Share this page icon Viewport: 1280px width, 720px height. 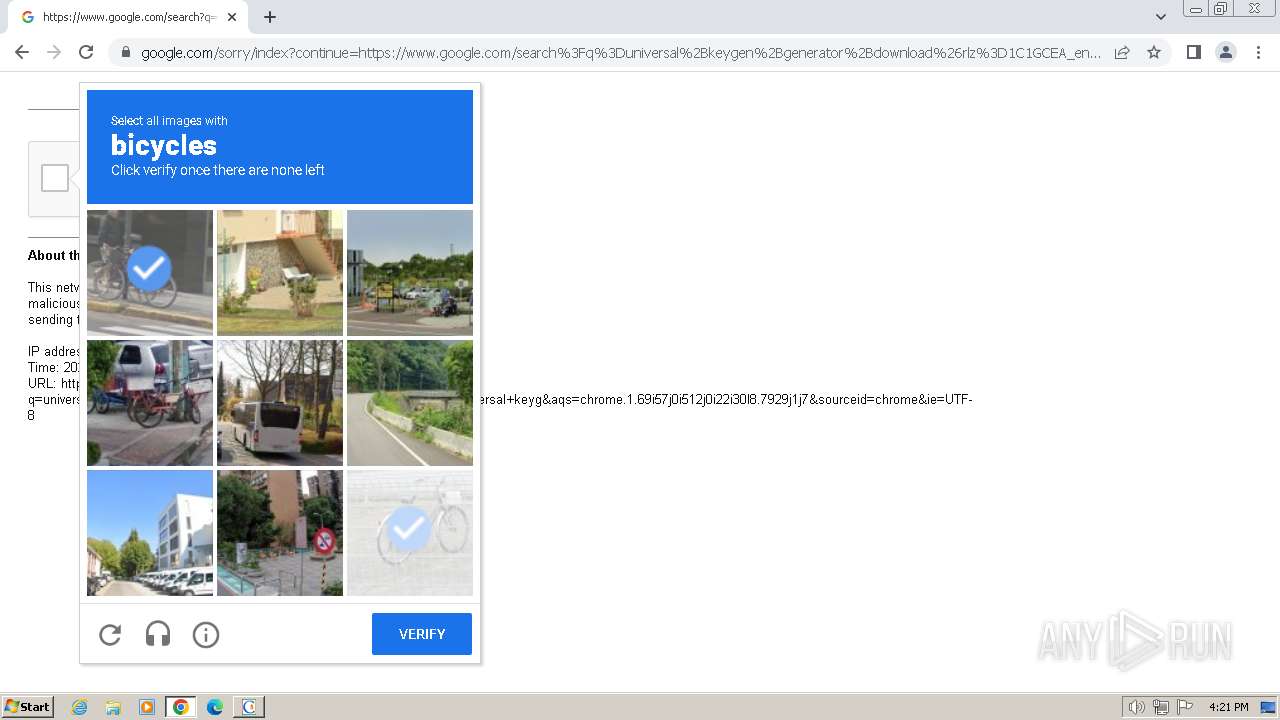click(x=1122, y=52)
